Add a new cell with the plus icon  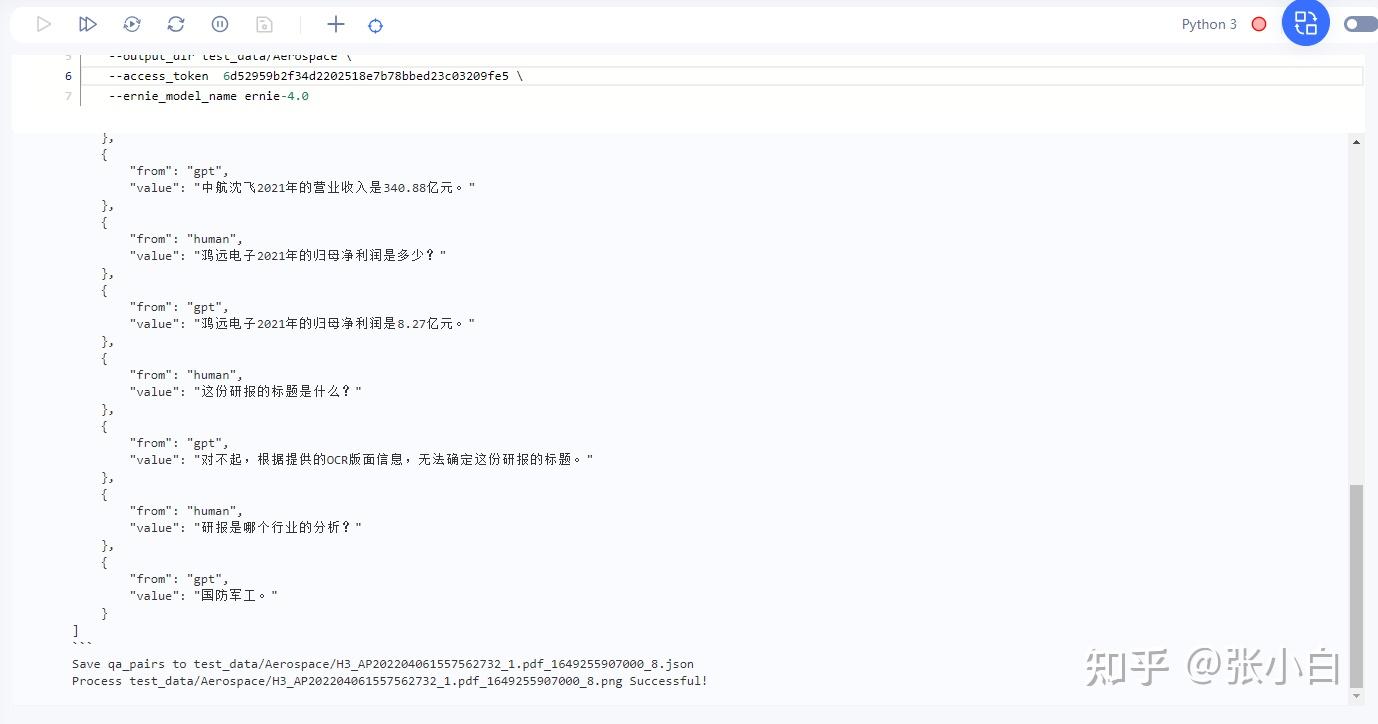[335, 23]
